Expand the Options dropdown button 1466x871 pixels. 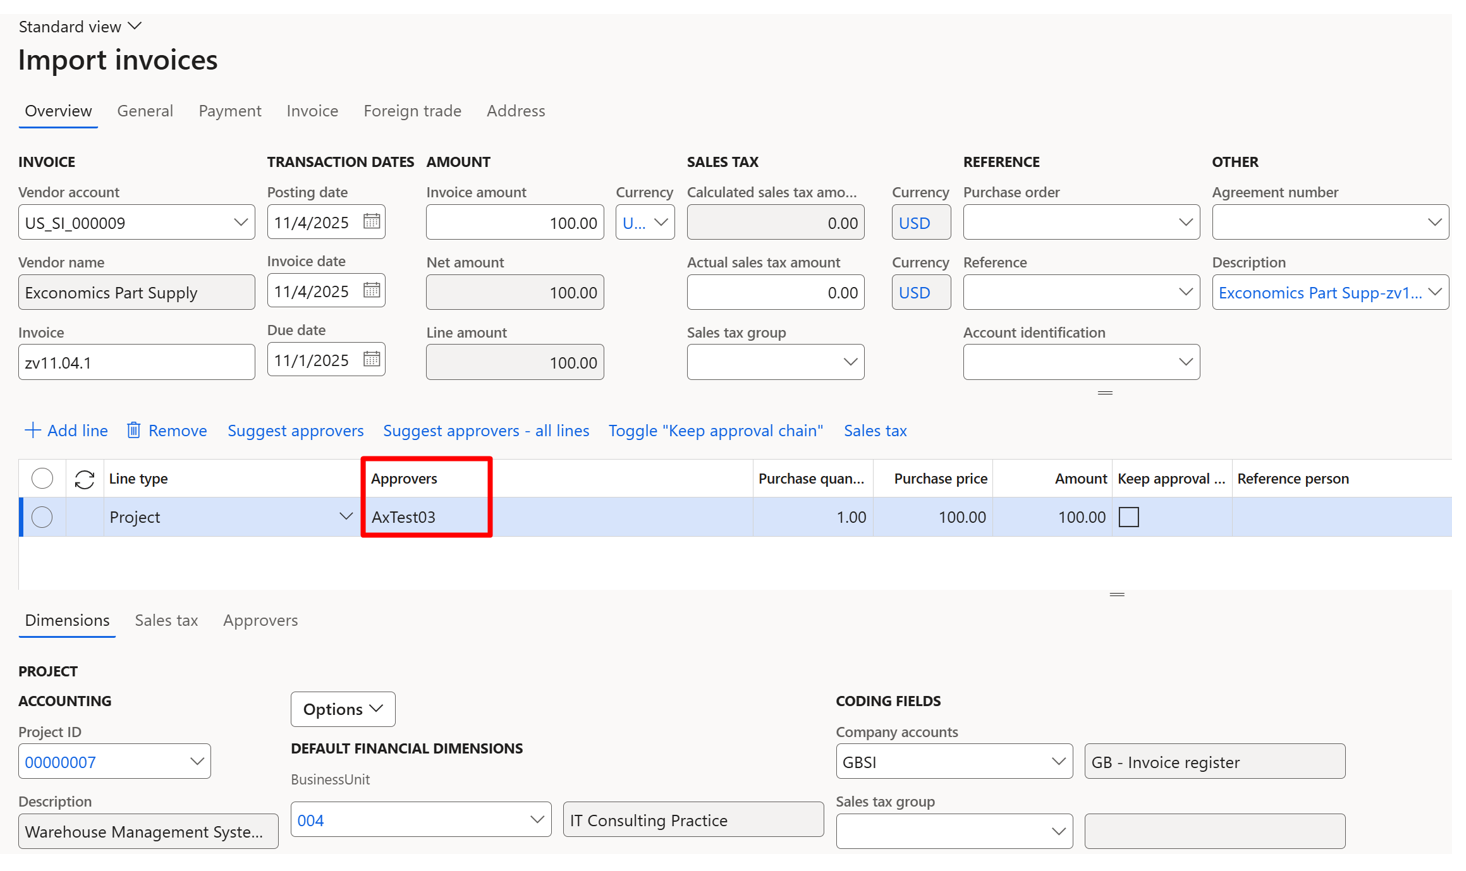pyautogui.click(x=343, y=709)
